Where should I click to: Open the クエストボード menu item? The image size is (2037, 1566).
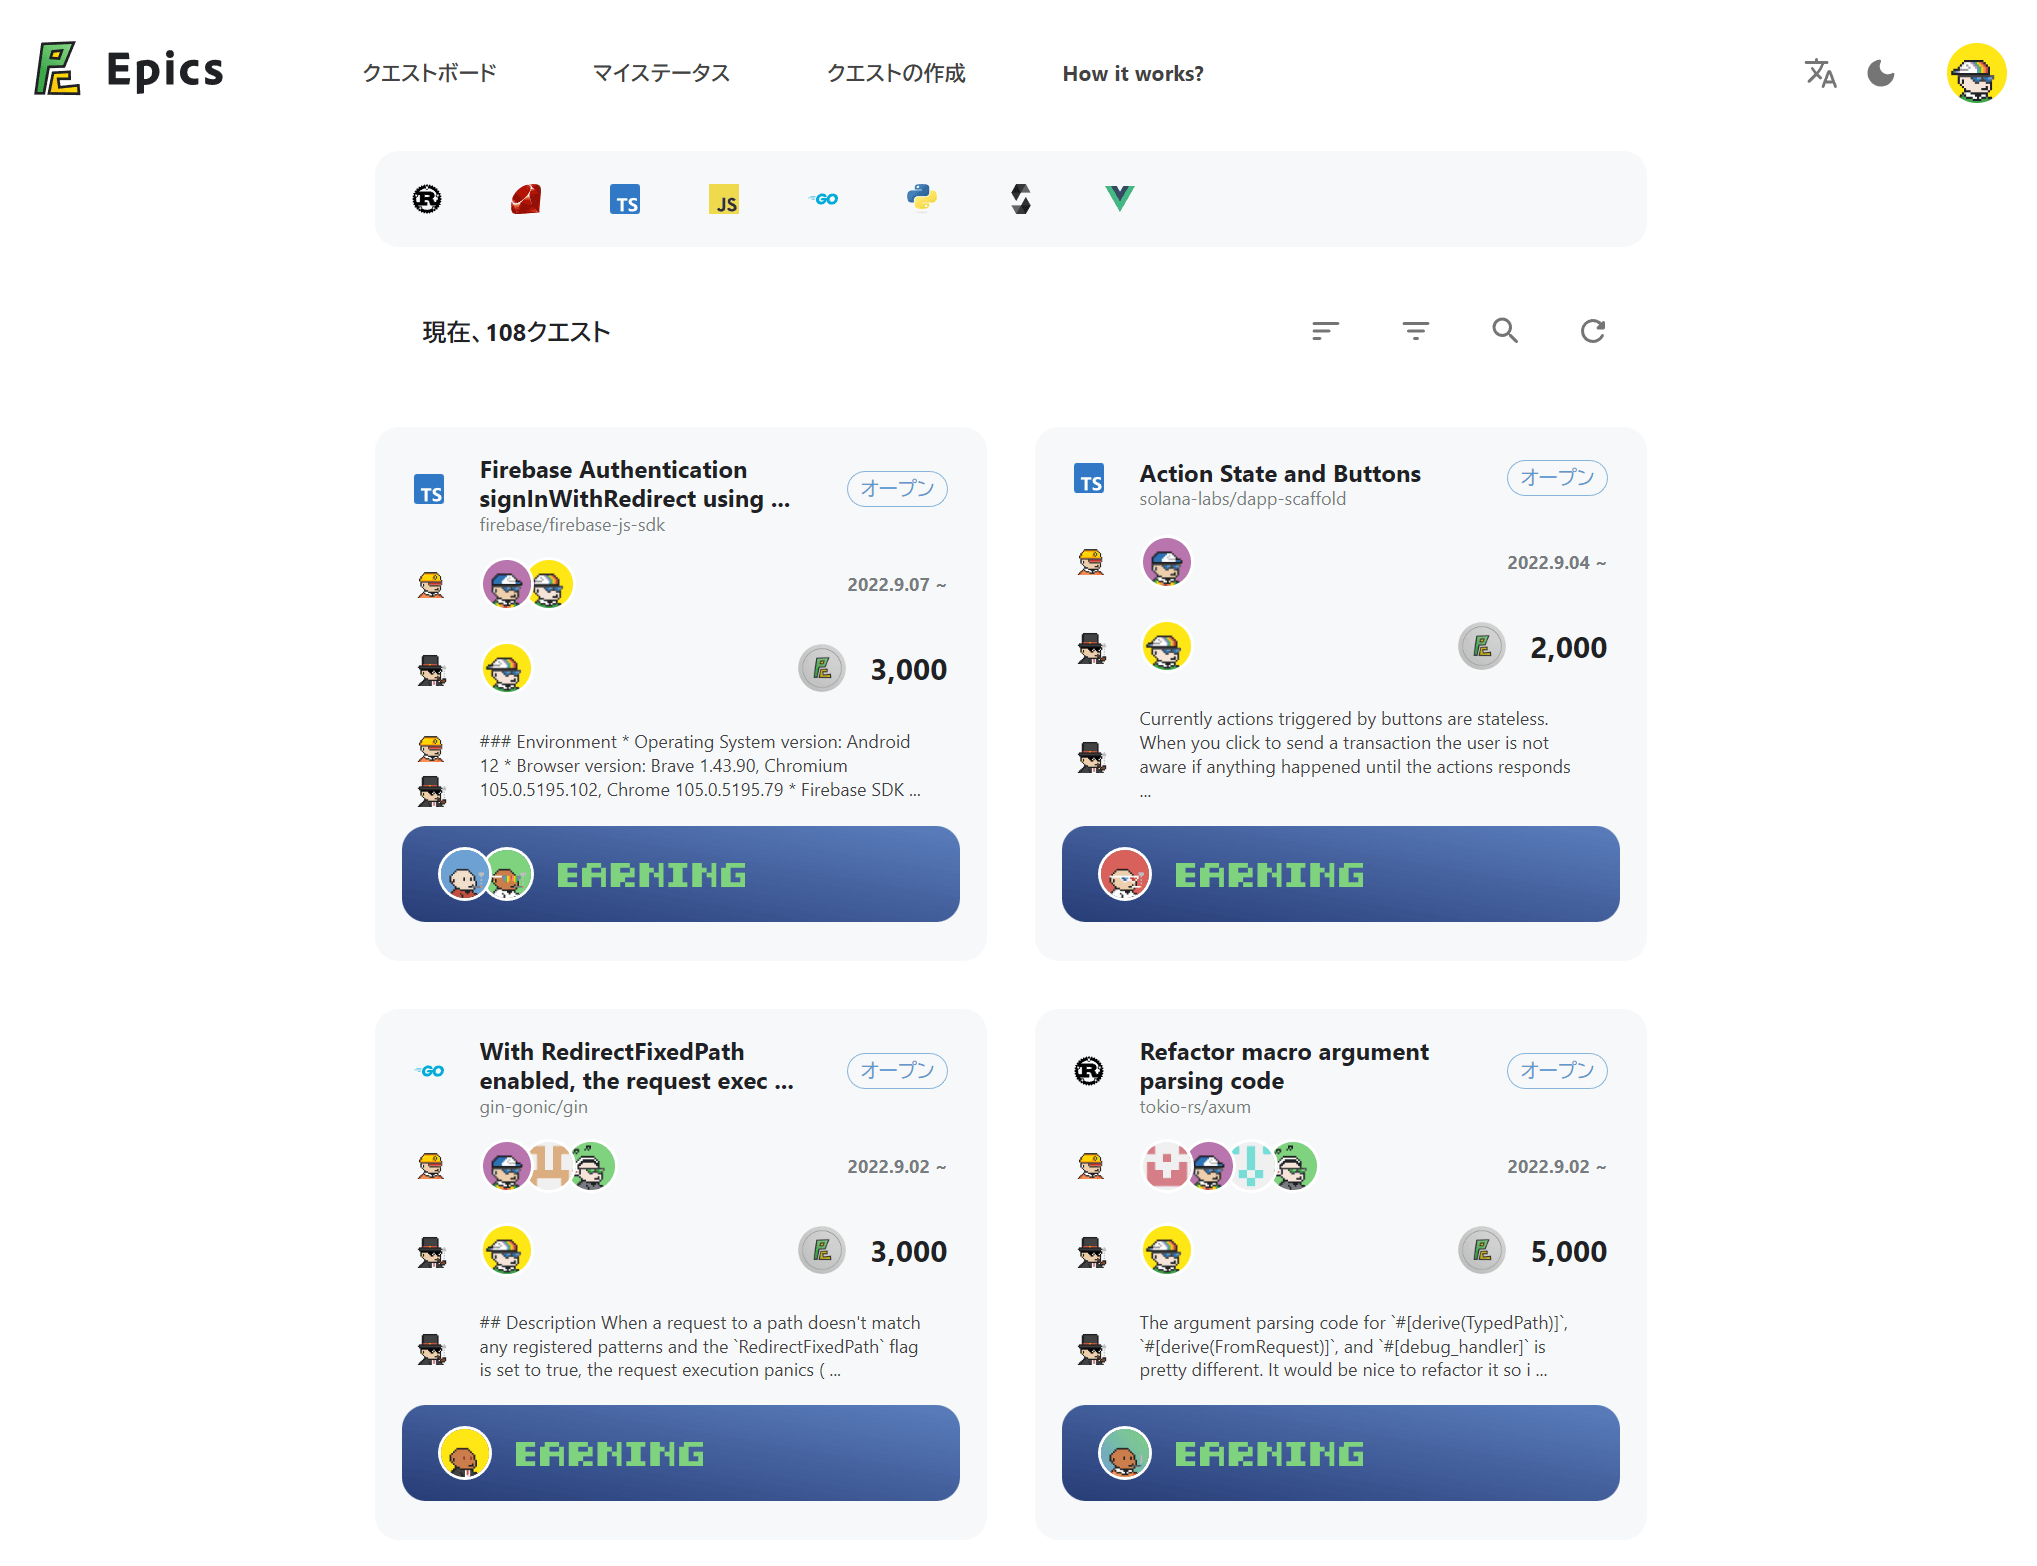point(429,73)
